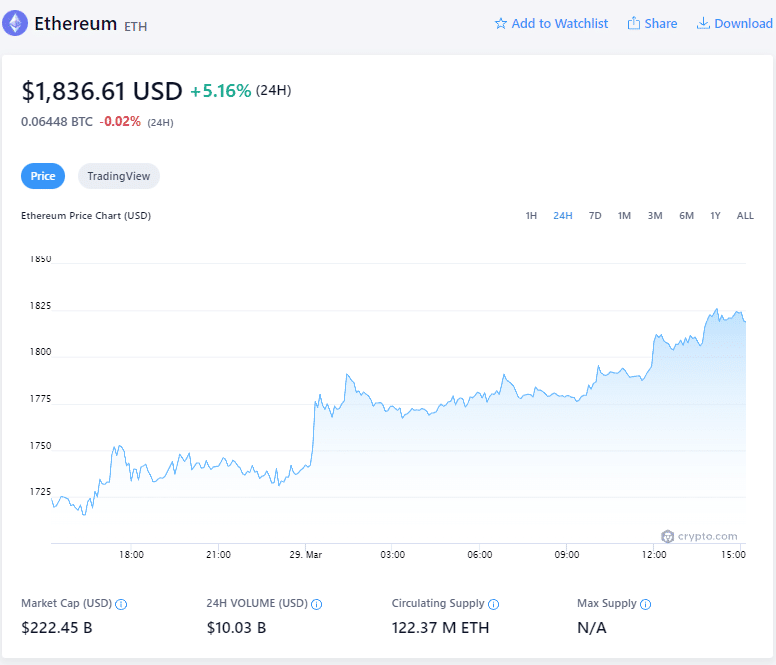Click the 122.37 M ETH supply value
Screen dimensions: 776x665
coord(440,628)
